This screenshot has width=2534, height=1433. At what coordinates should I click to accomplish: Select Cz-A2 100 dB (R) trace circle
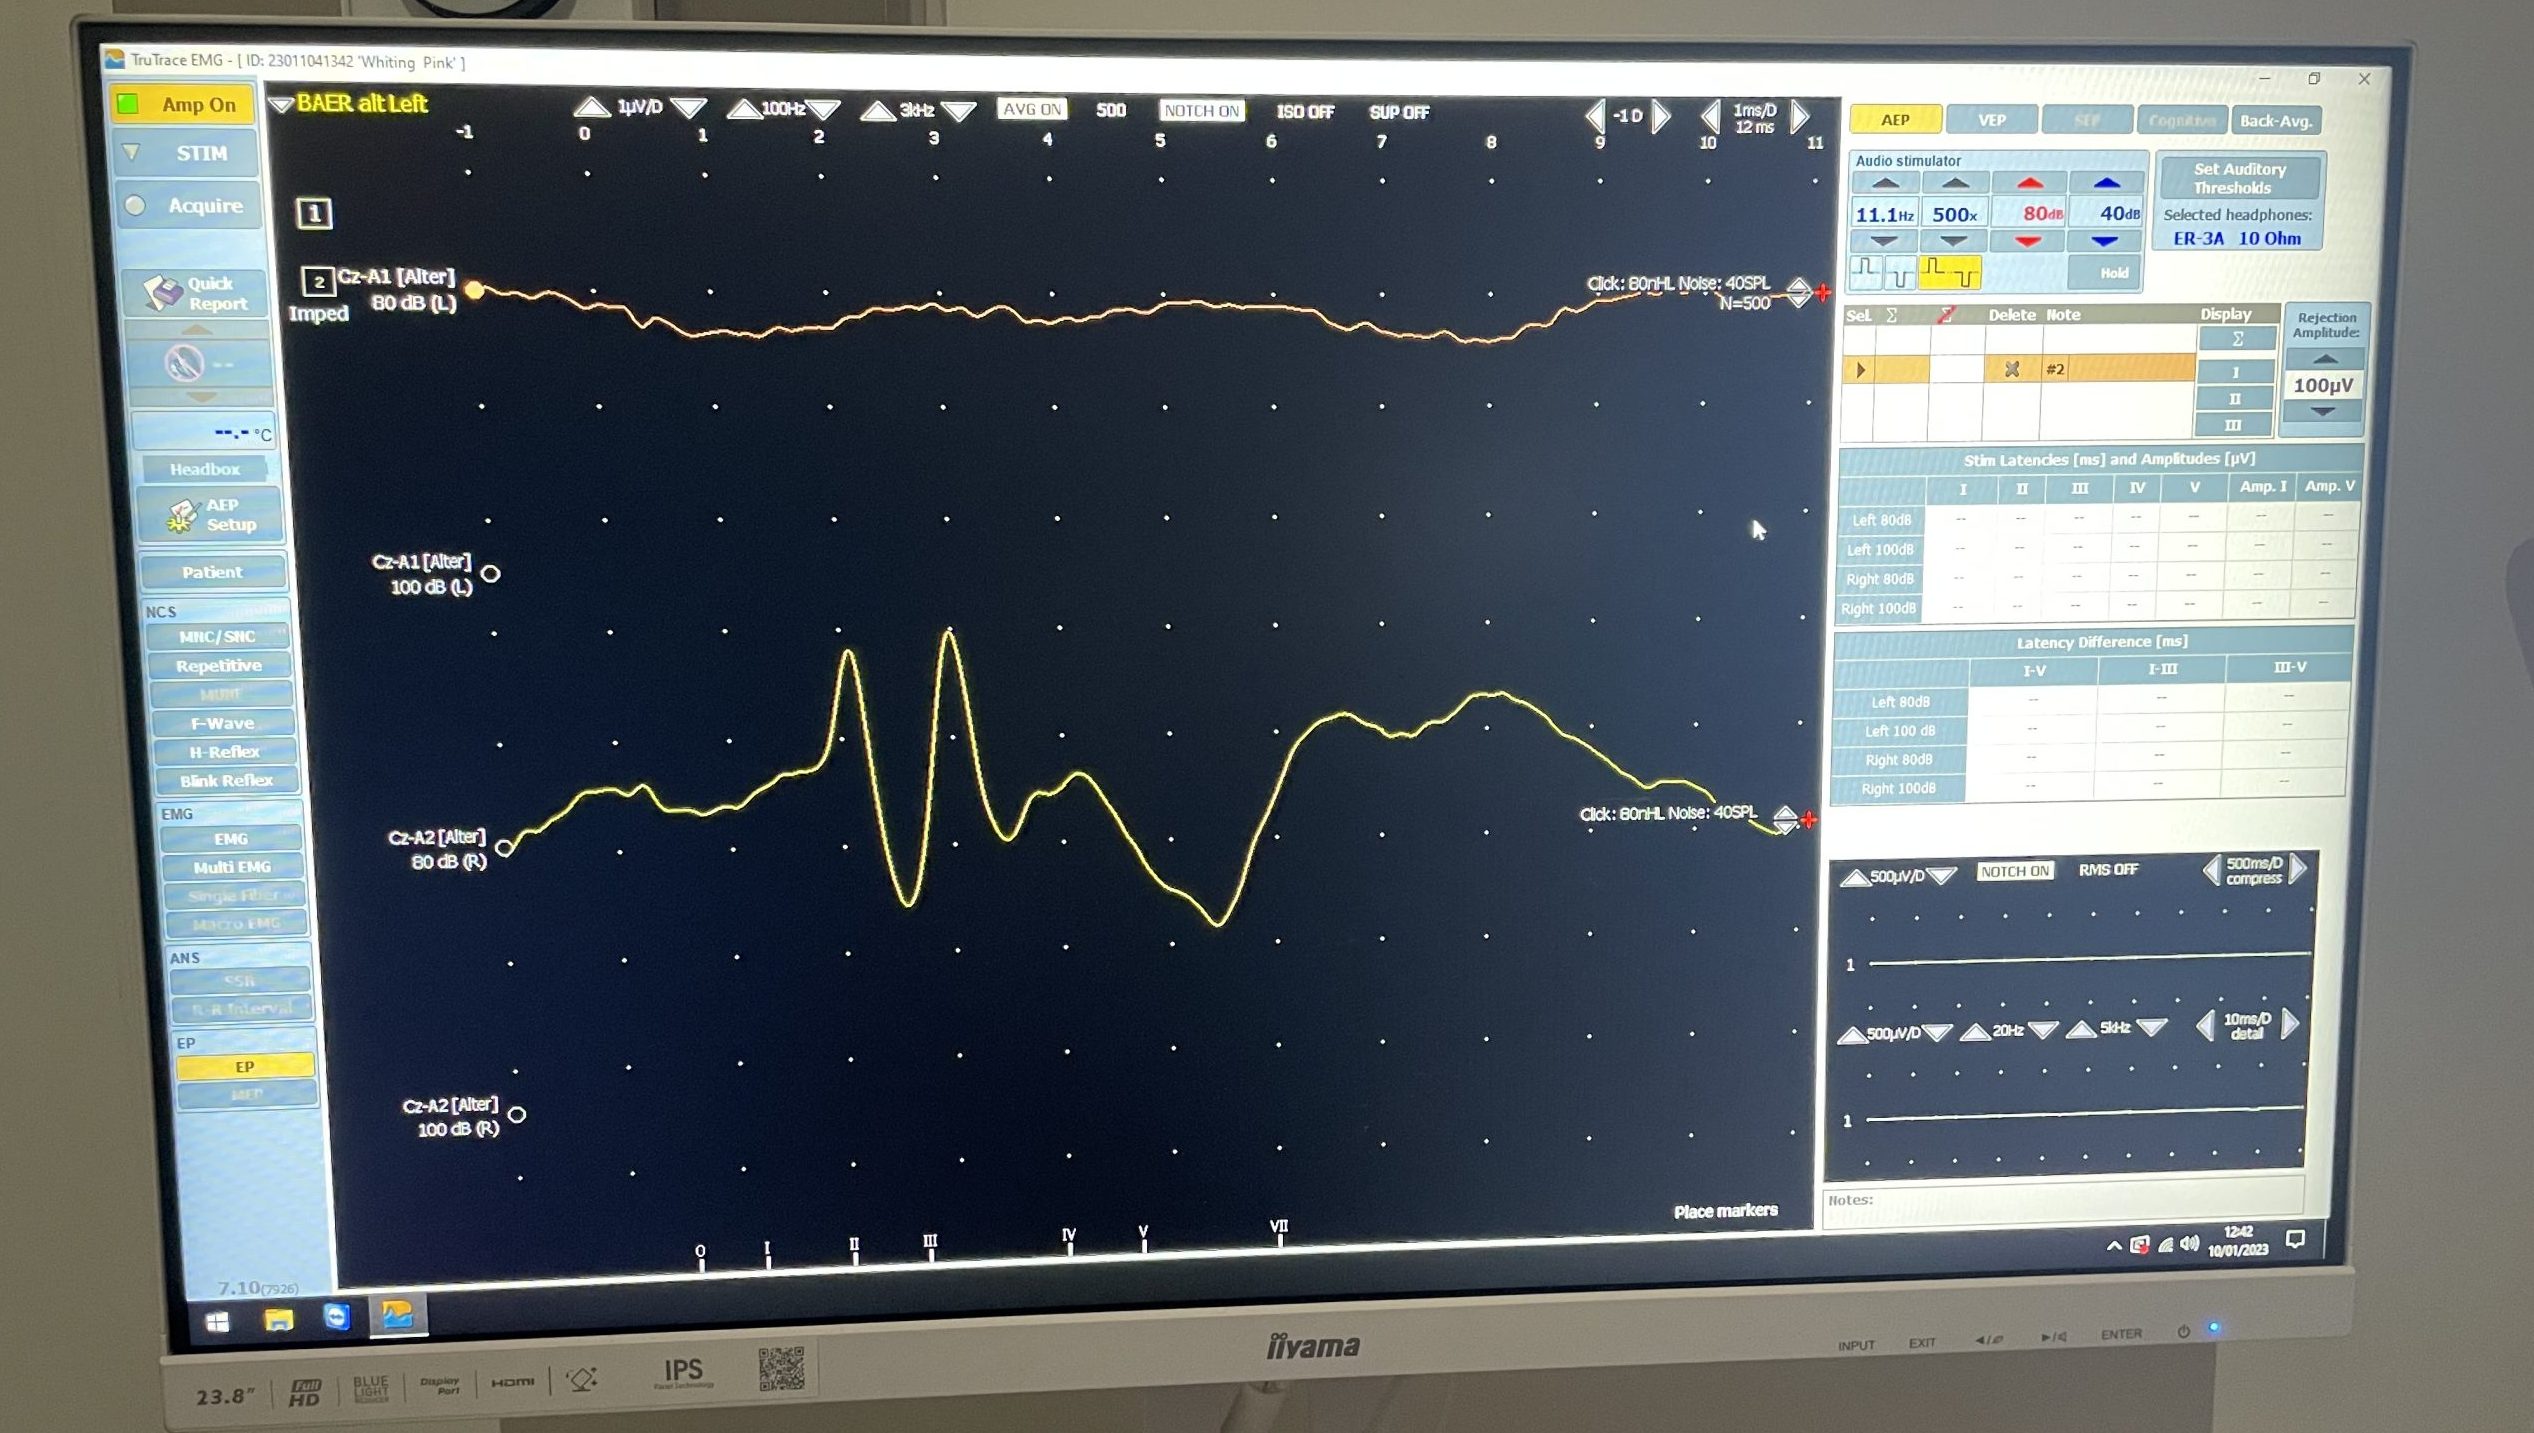(x=517, y=1114)
